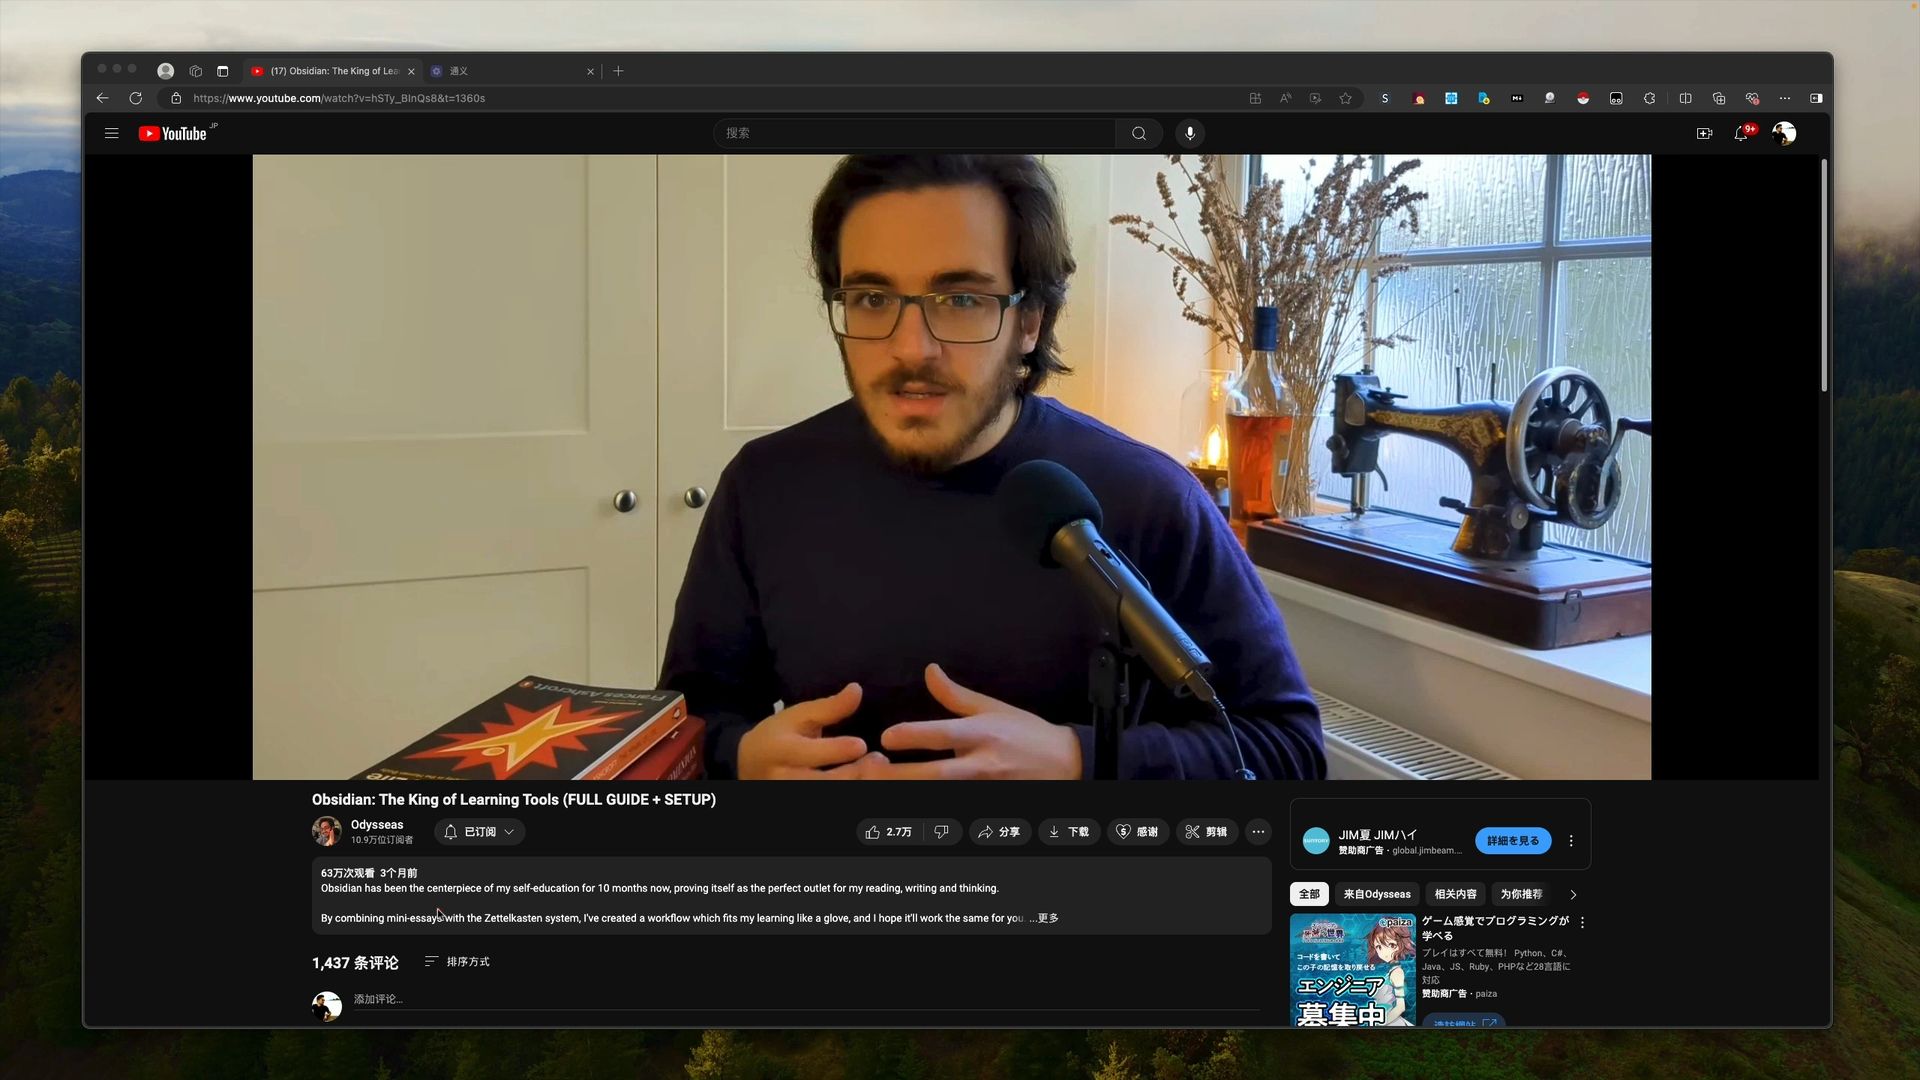Image resolution: width=1920 pixels, height=1080 pixels.
Task: Open the 已订阅 subscription dropdown
Action: tap(479, 832)
